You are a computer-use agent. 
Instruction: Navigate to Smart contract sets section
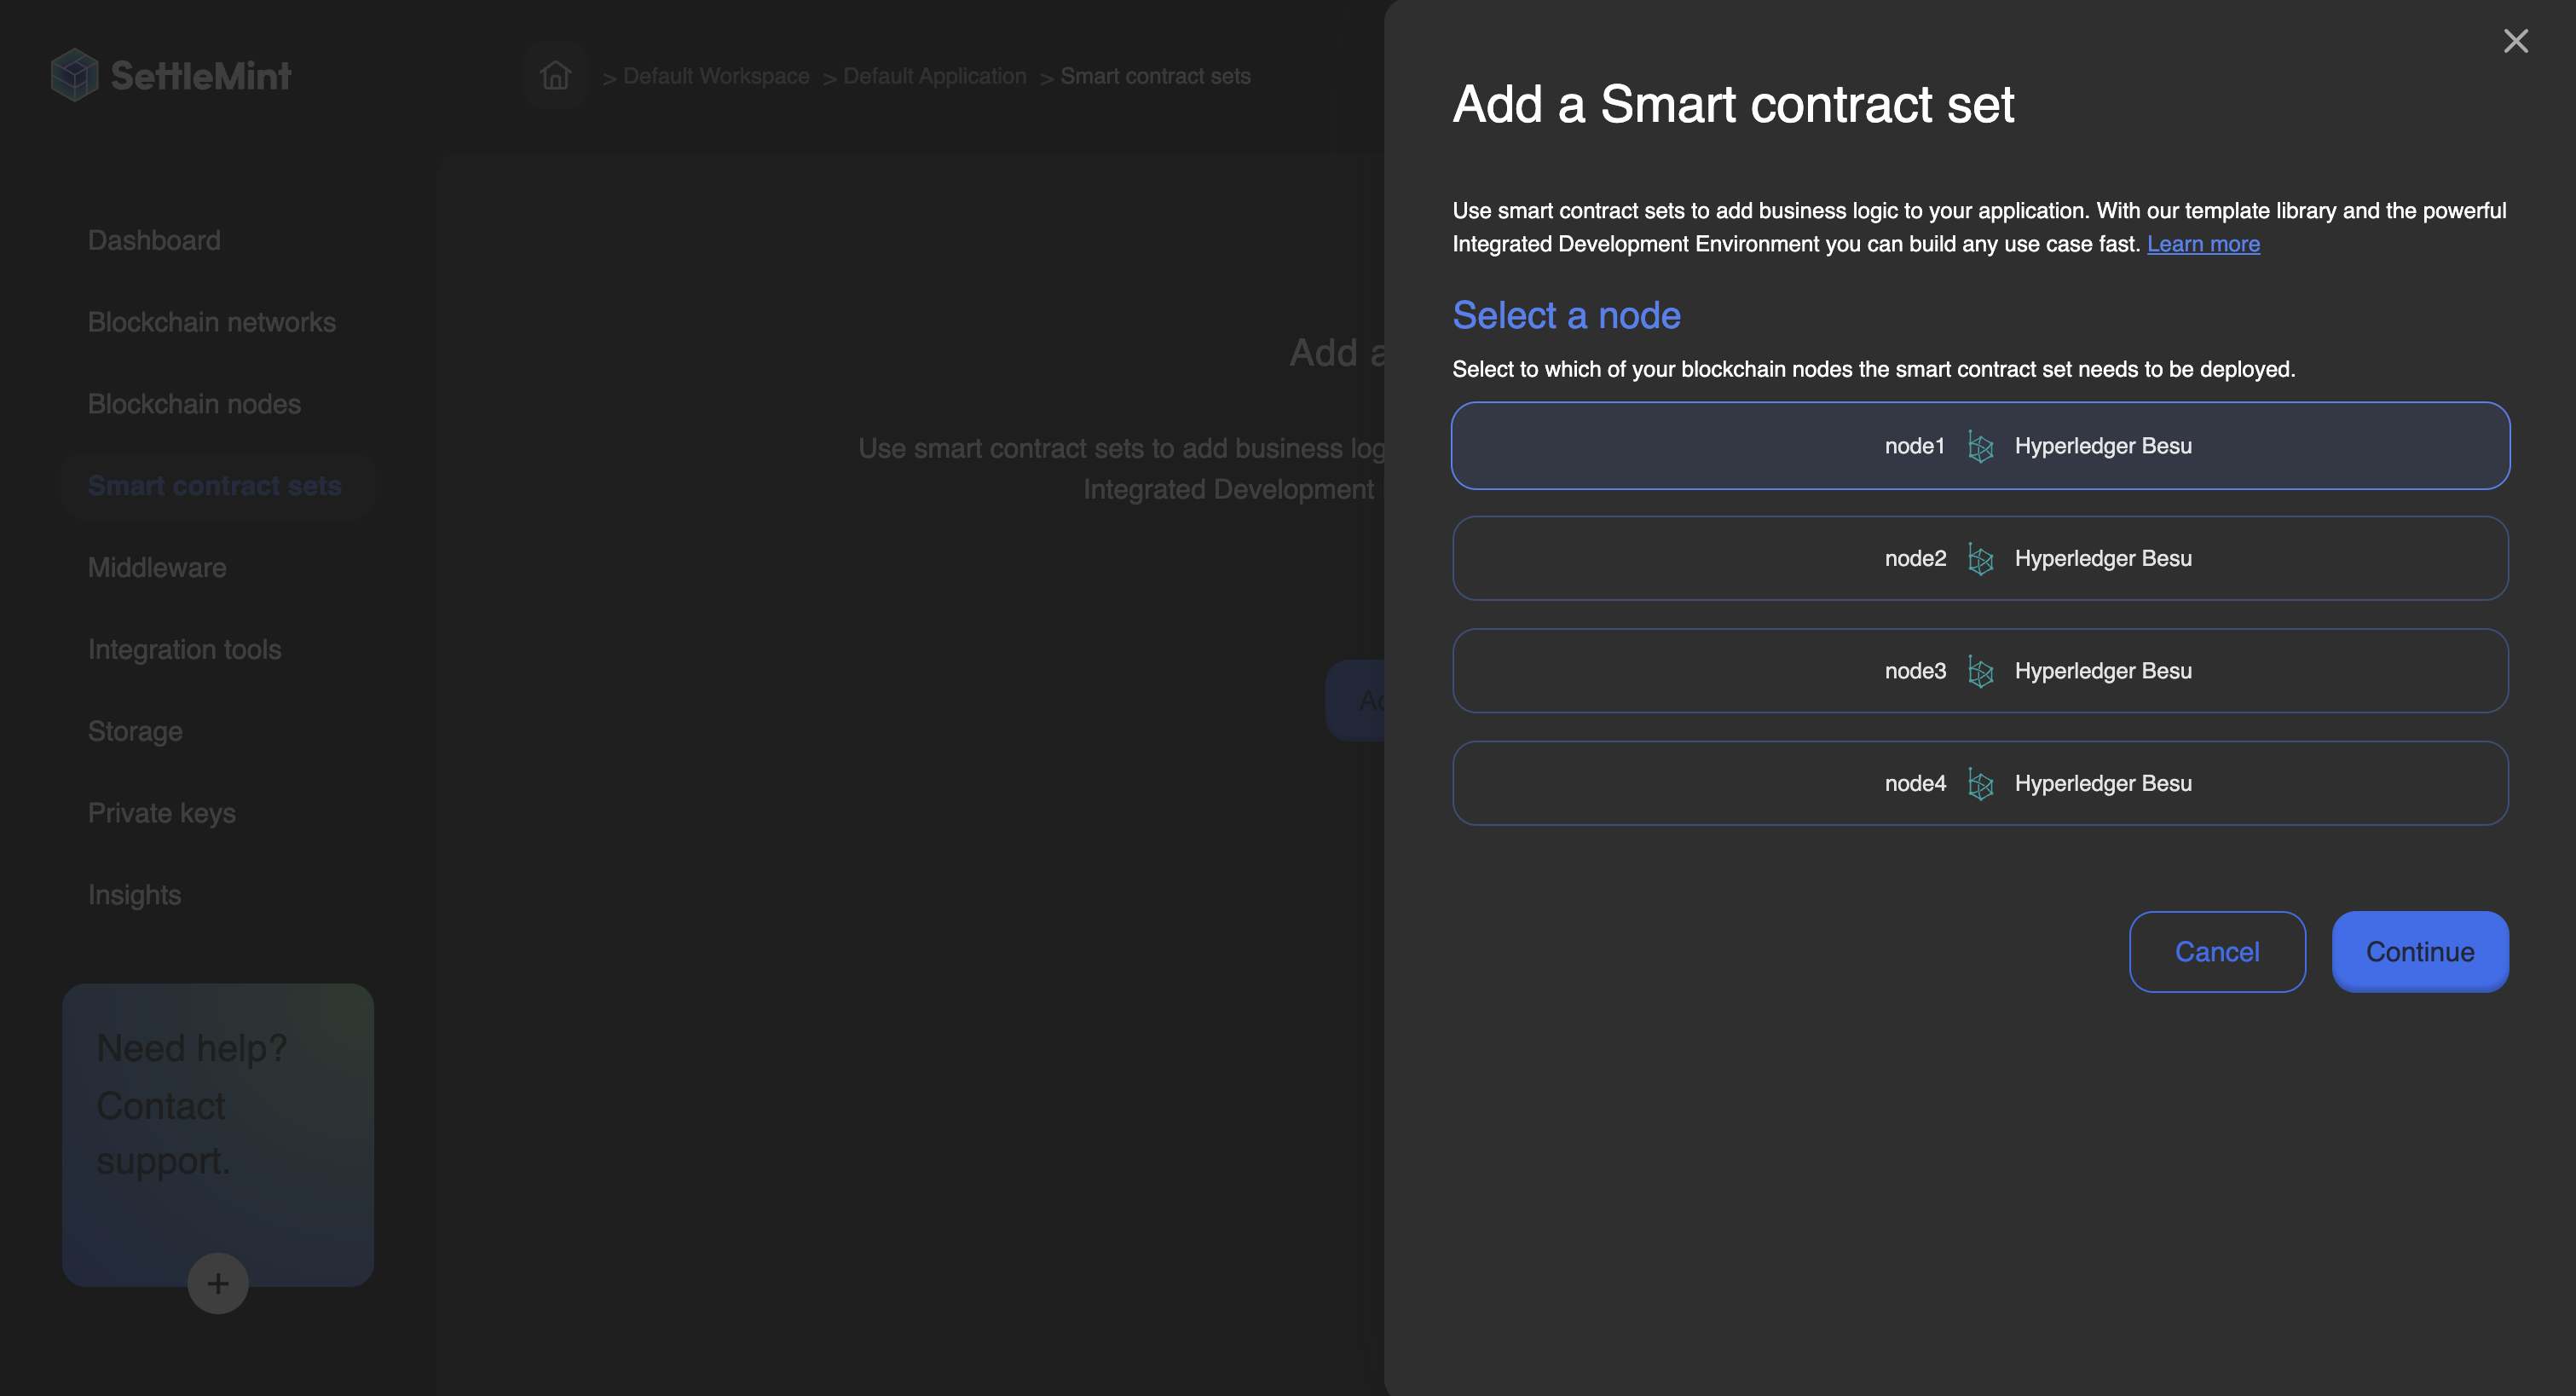(215, 485)
